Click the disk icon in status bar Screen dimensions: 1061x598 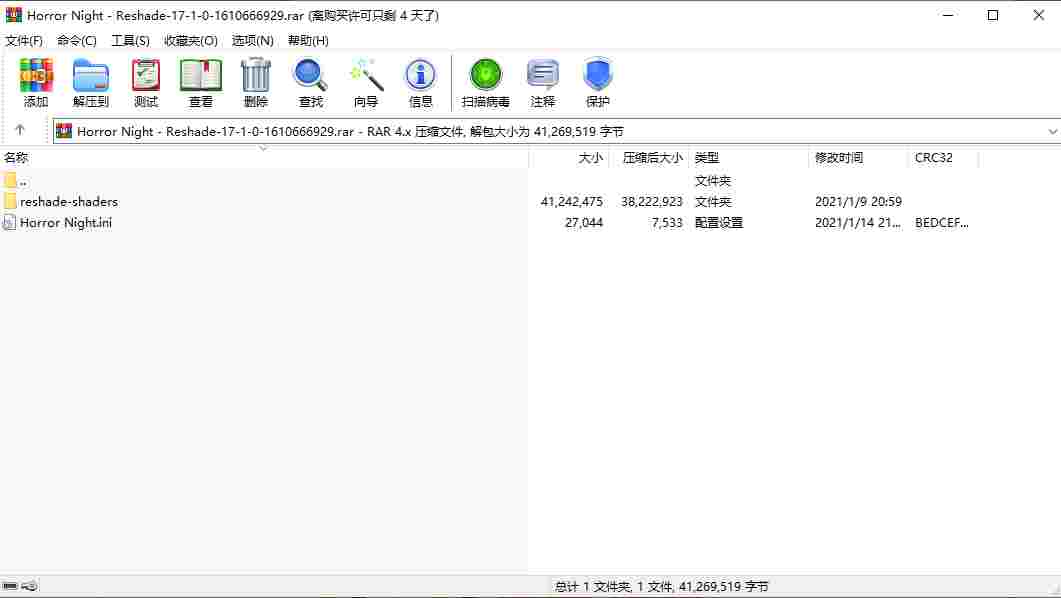pos(10,586)
